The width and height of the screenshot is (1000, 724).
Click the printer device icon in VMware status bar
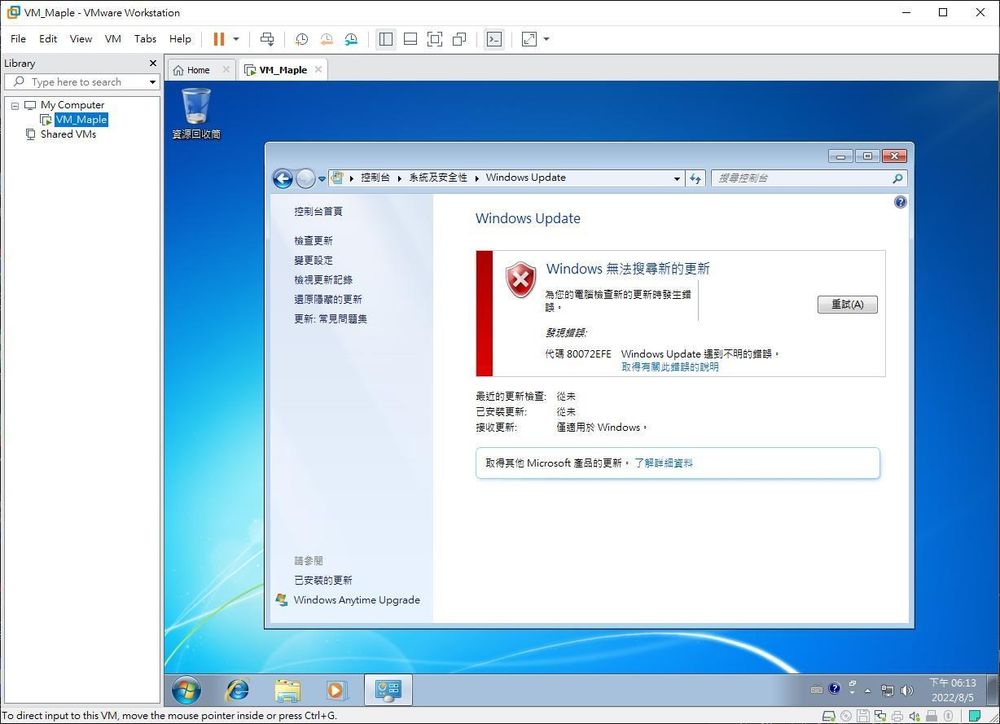[896, 716]
